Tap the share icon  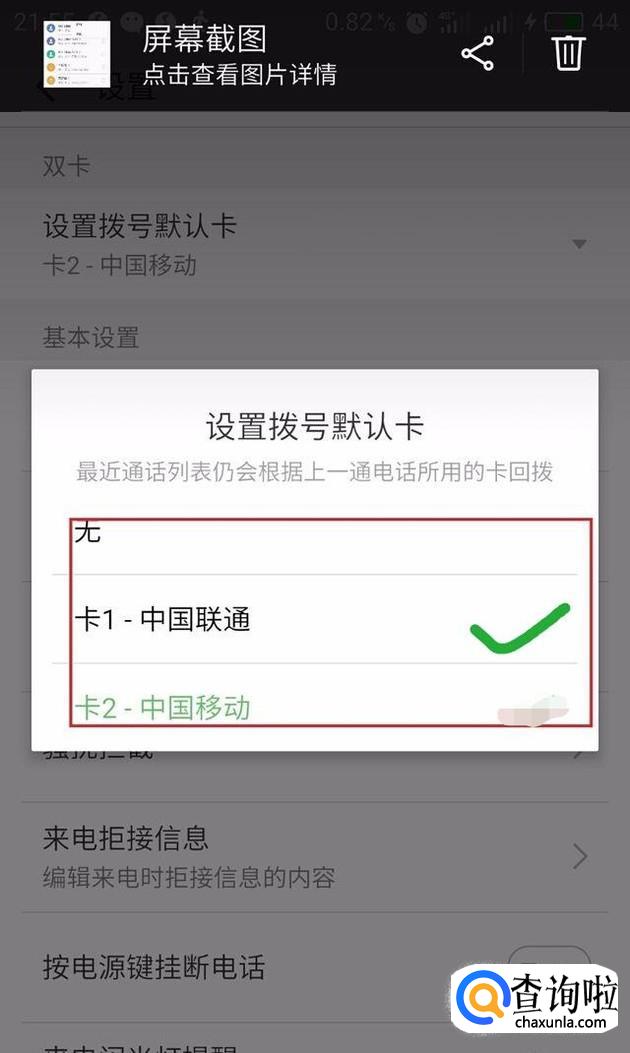coord(478,53)
